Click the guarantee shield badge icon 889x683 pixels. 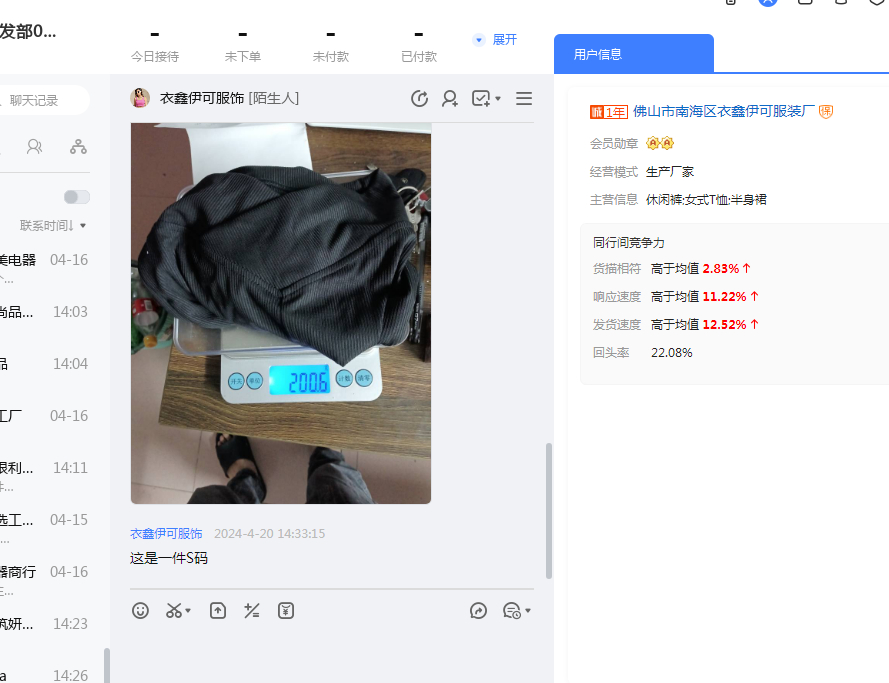coord(826,112)
